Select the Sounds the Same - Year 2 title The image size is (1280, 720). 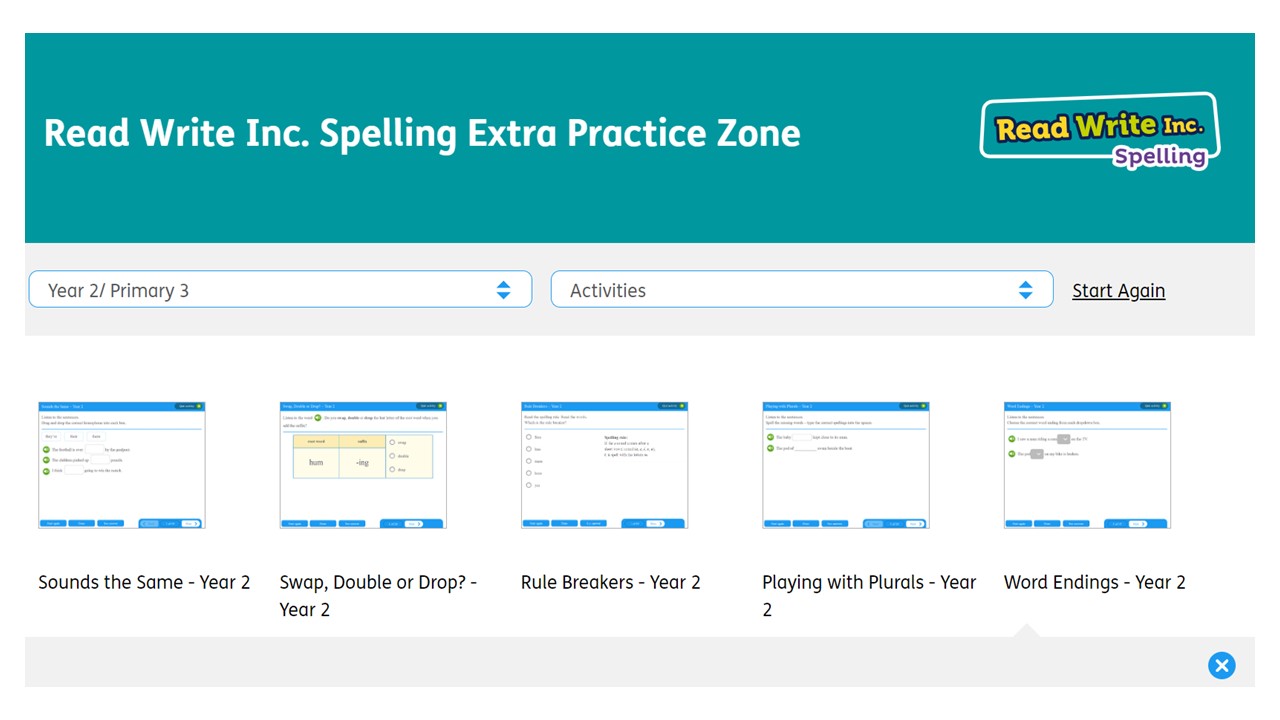[144, 582]
